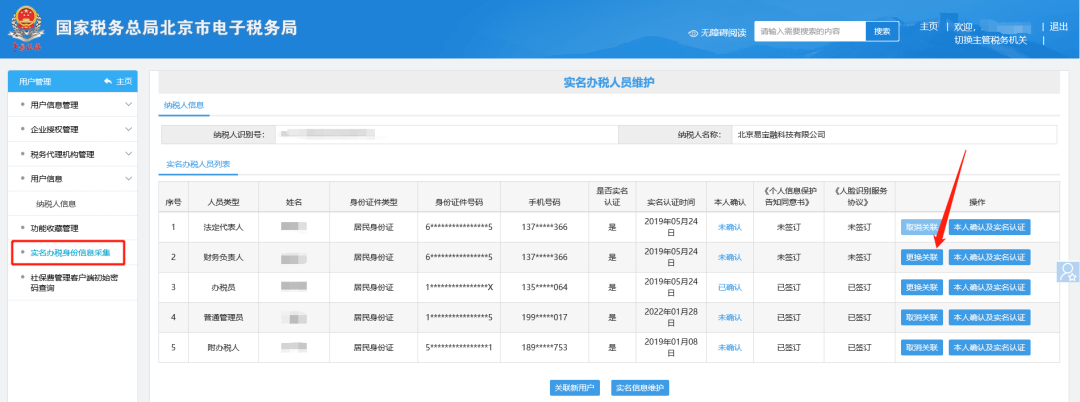Image resolution: width=1080 pixels, height=402 pixels.
Task: Click the 实名信息维护 button
Action: pos(640,388)
